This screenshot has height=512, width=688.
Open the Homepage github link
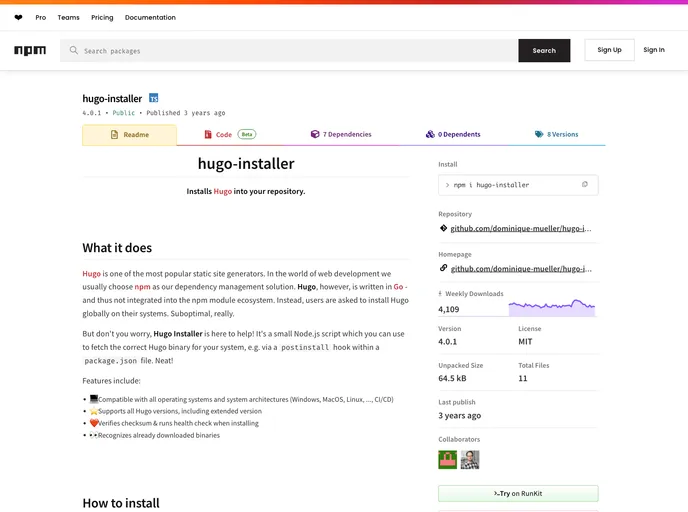521,269
